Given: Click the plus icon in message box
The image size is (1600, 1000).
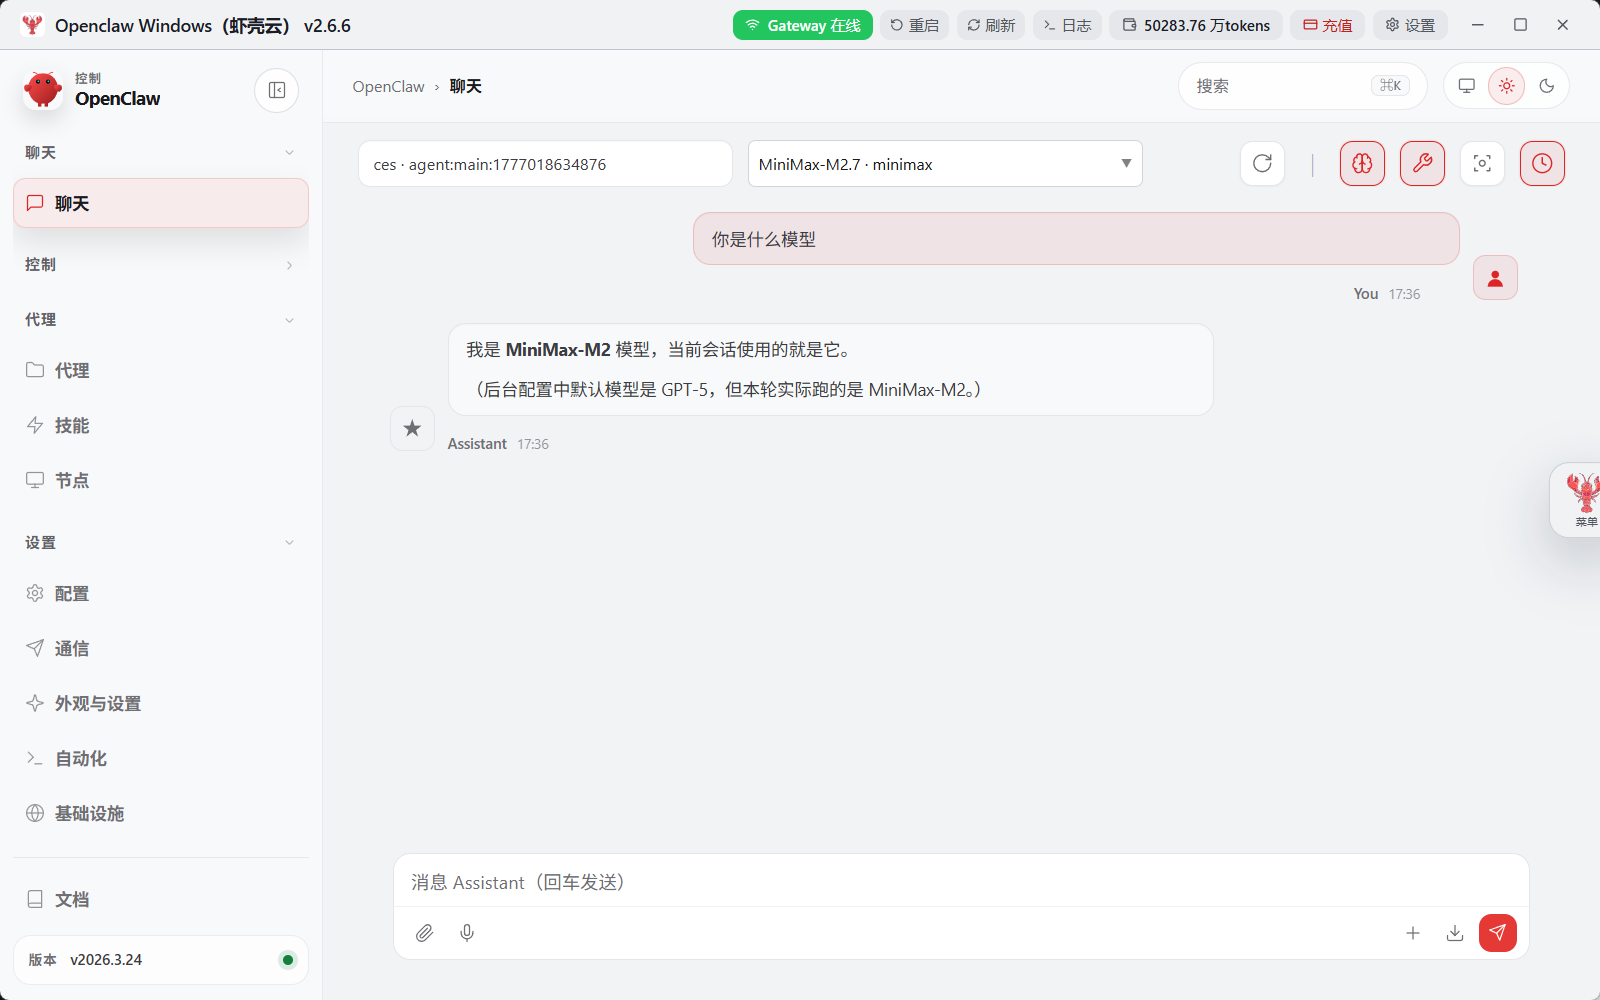Looking at the screenshot, I should [1413, 933].
